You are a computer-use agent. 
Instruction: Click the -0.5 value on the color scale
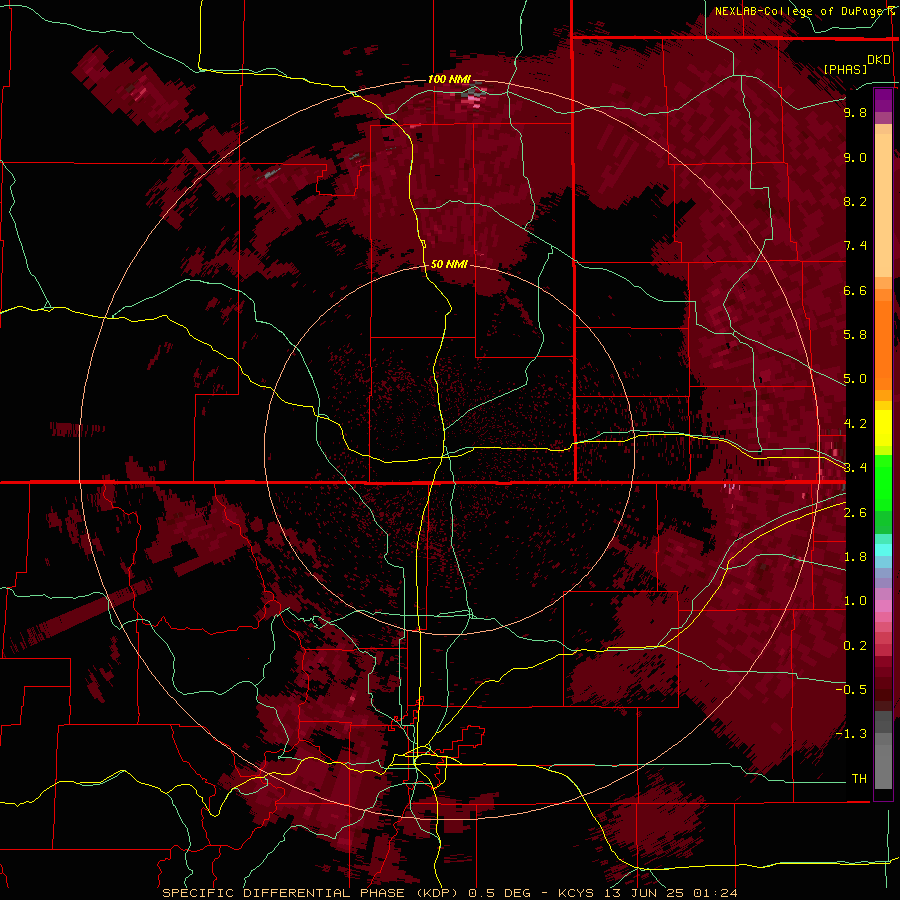click(x=851, y=690)
